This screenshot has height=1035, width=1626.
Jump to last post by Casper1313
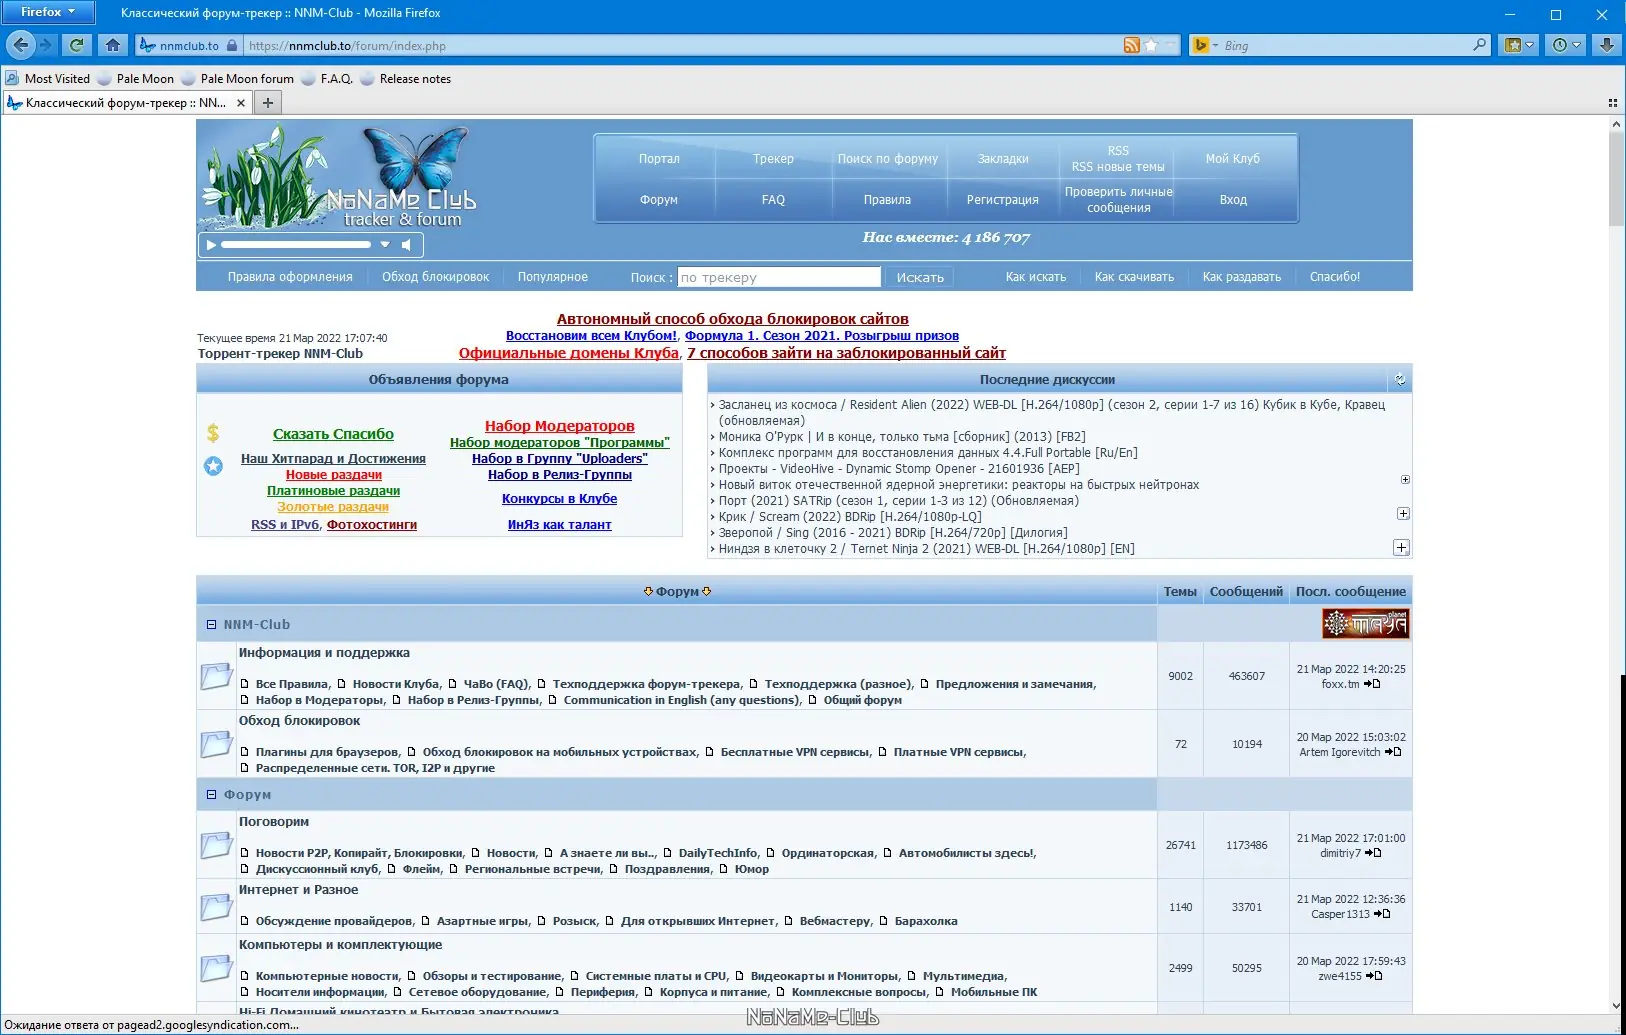[x=1382, y=914]
